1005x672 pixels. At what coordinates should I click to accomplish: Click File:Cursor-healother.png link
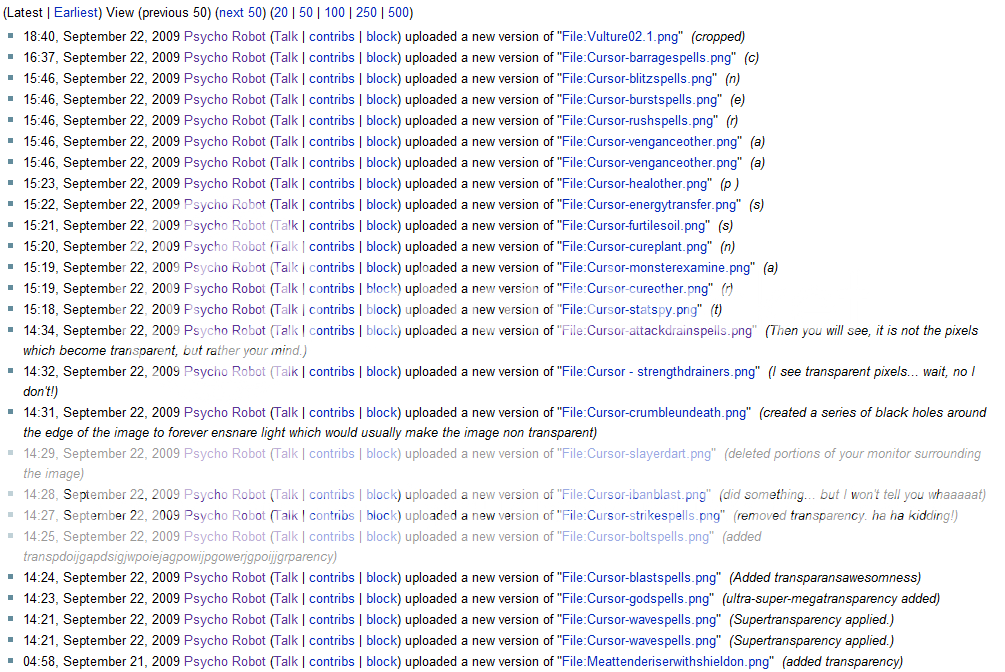635,183
